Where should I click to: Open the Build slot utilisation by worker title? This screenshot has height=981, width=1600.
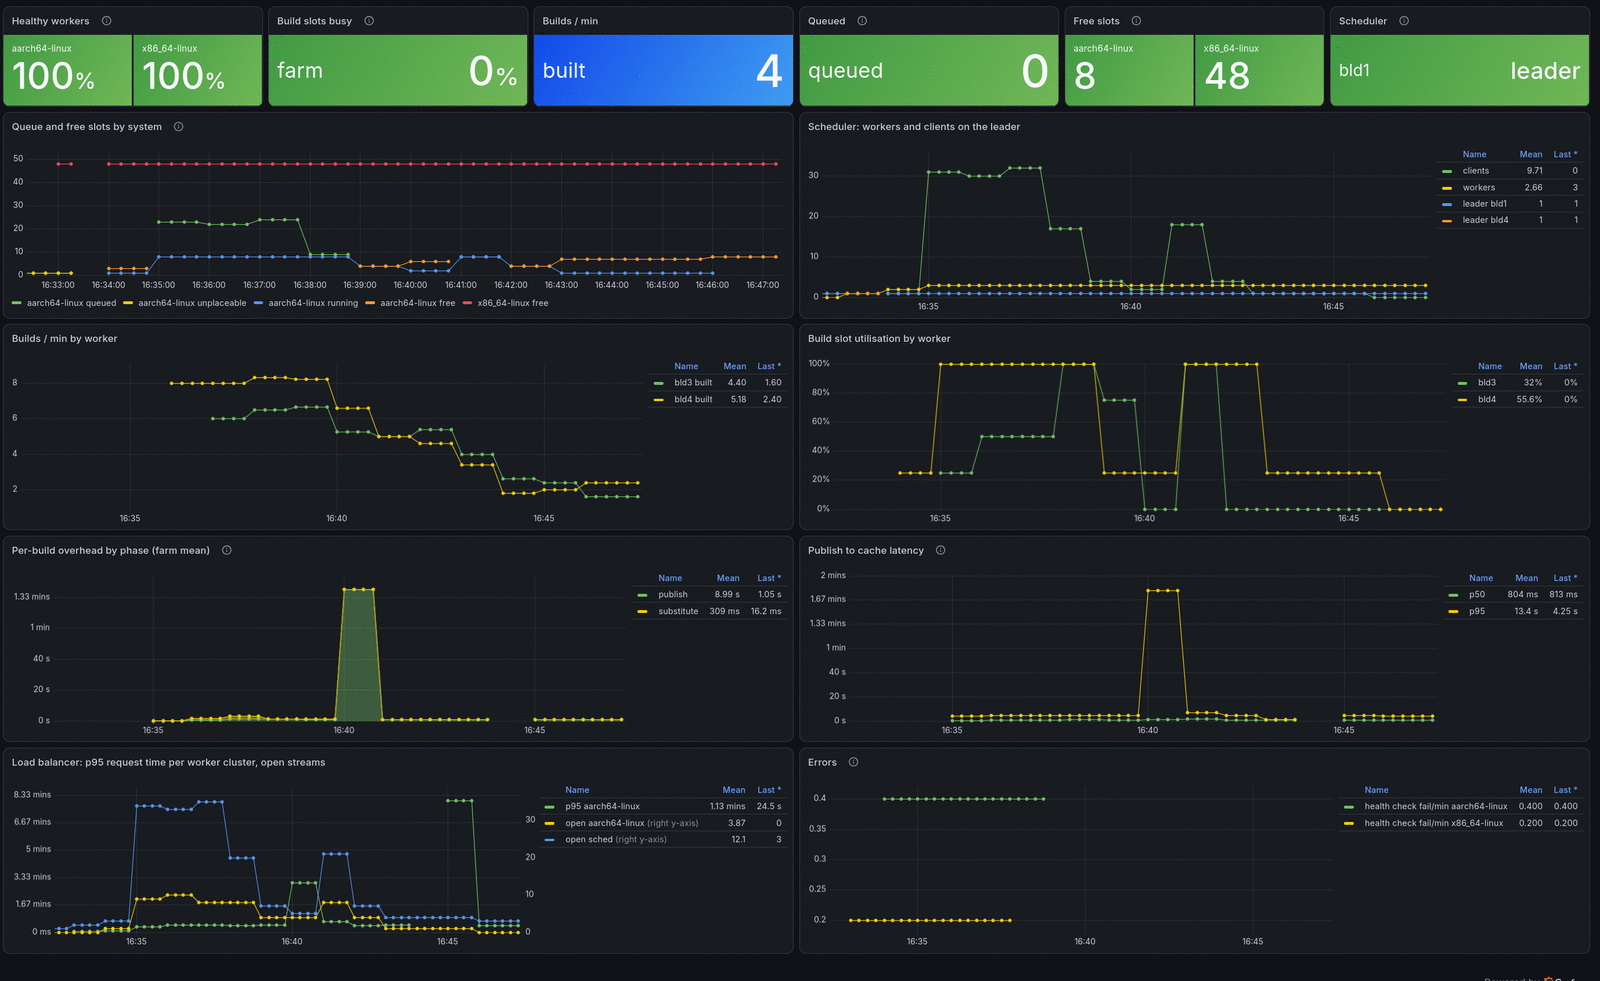tap(879, 339)
